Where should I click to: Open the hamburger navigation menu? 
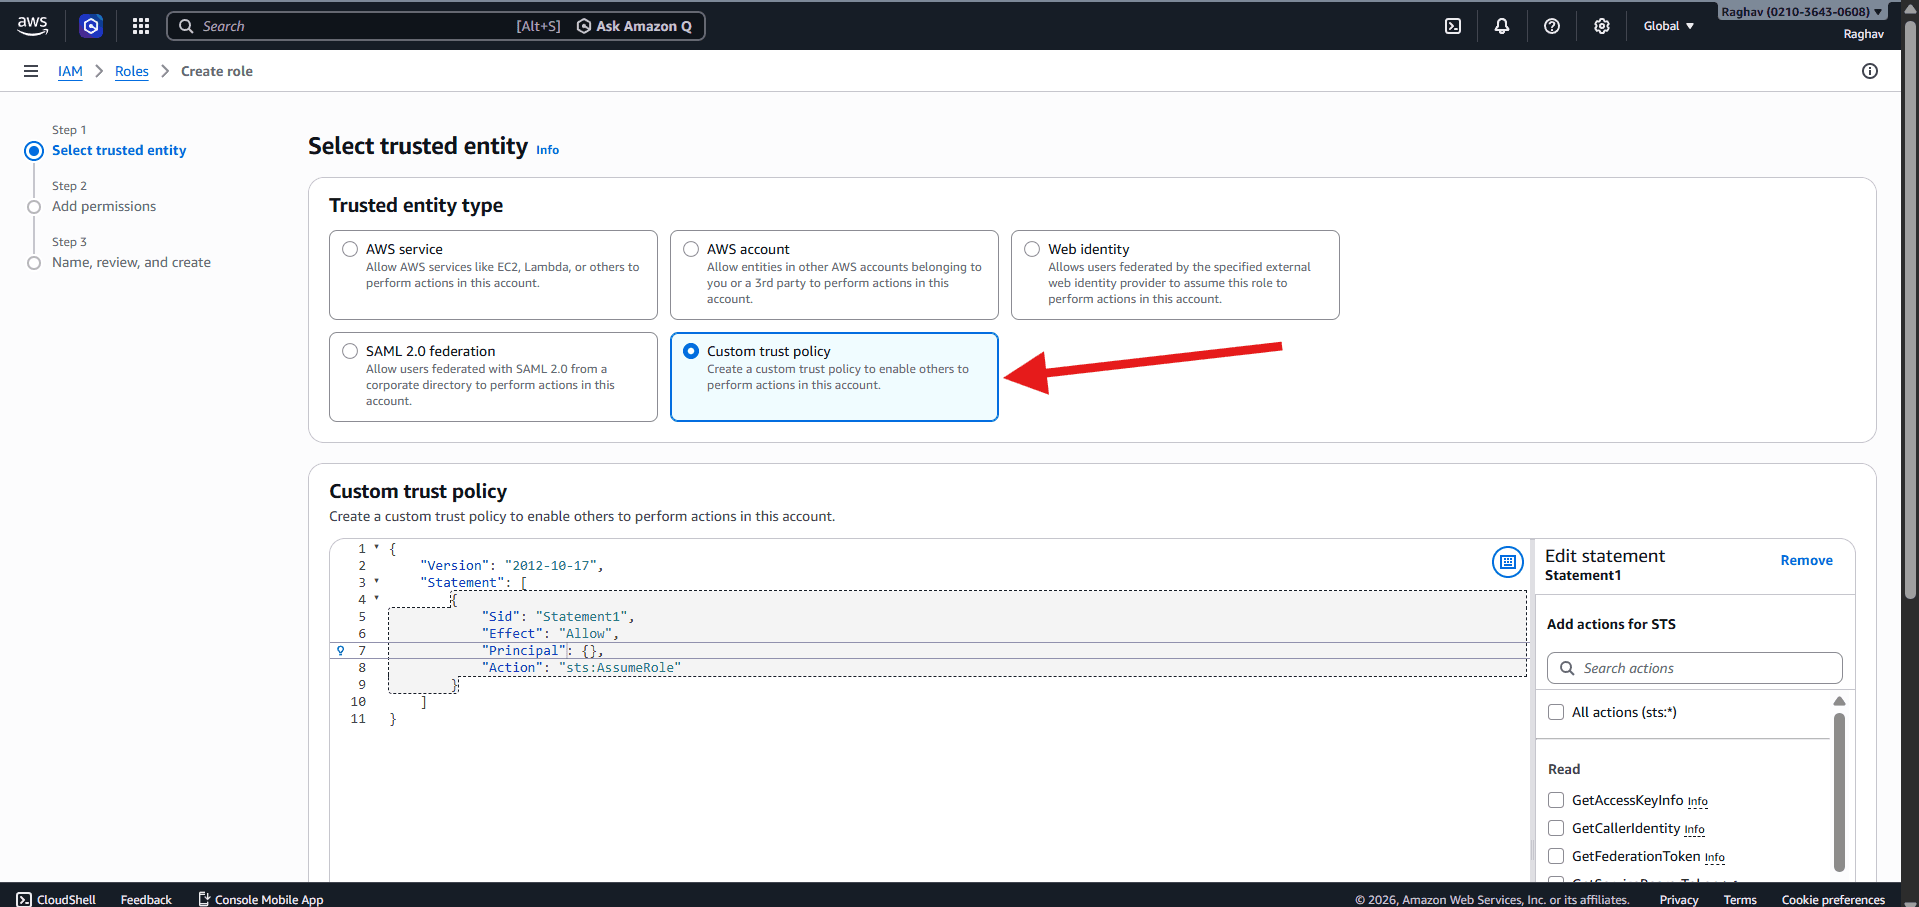pyautogui.click(x=30, y=70)
